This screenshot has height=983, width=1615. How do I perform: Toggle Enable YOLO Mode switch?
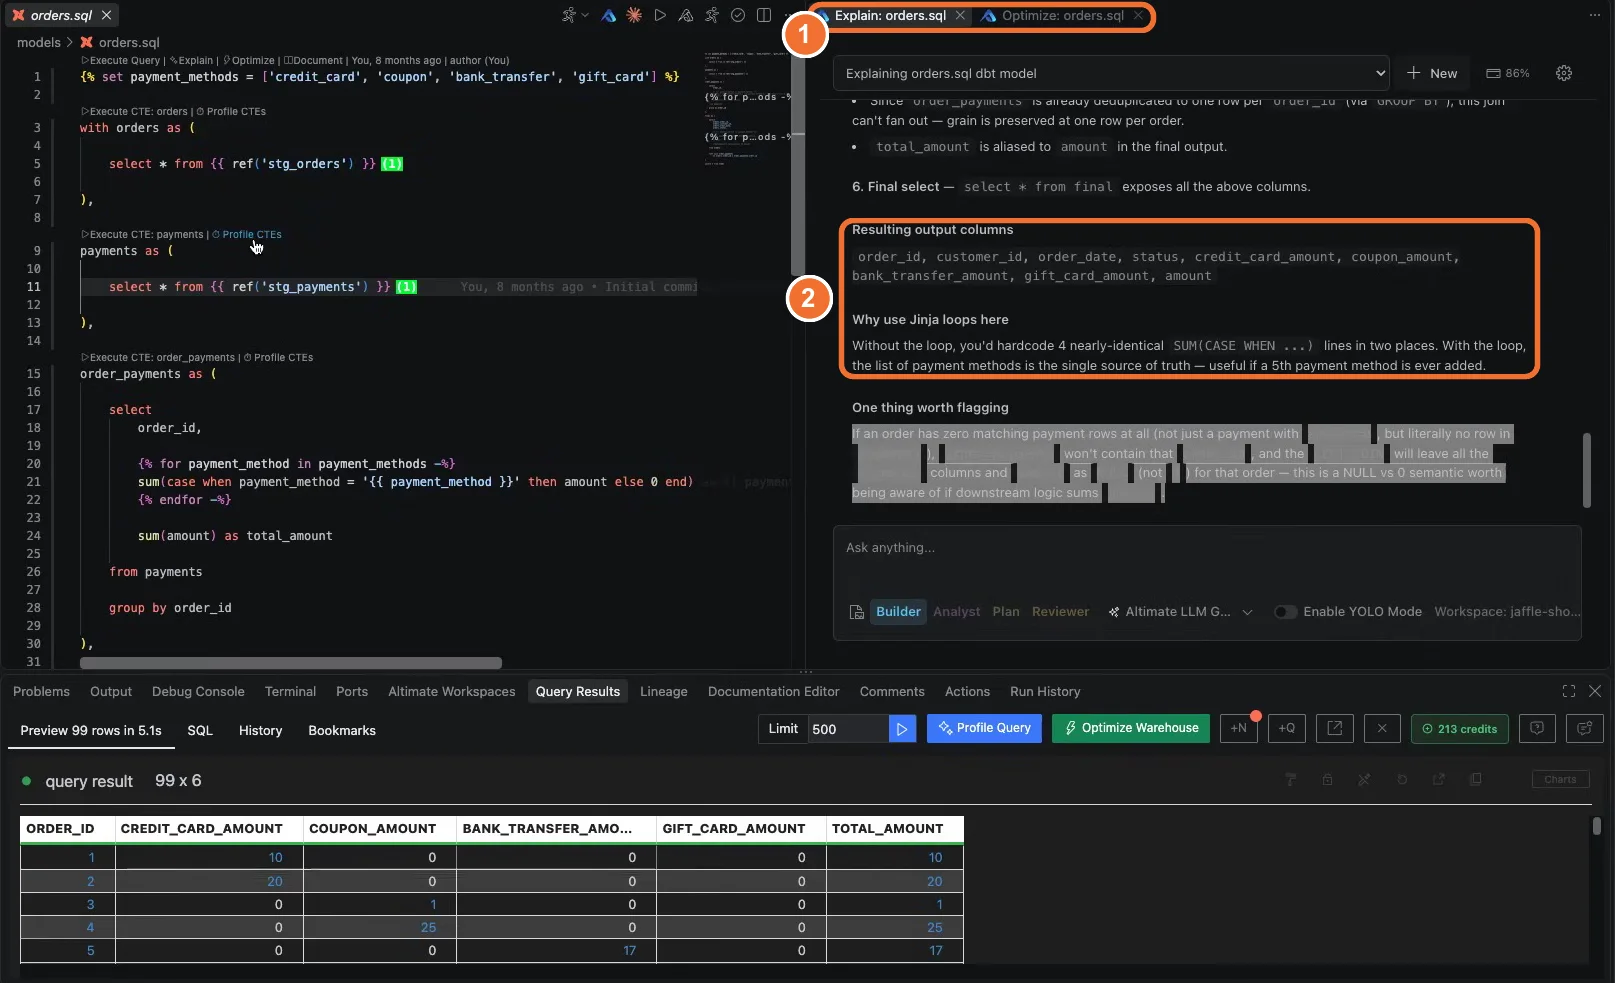click(1285, 611)
